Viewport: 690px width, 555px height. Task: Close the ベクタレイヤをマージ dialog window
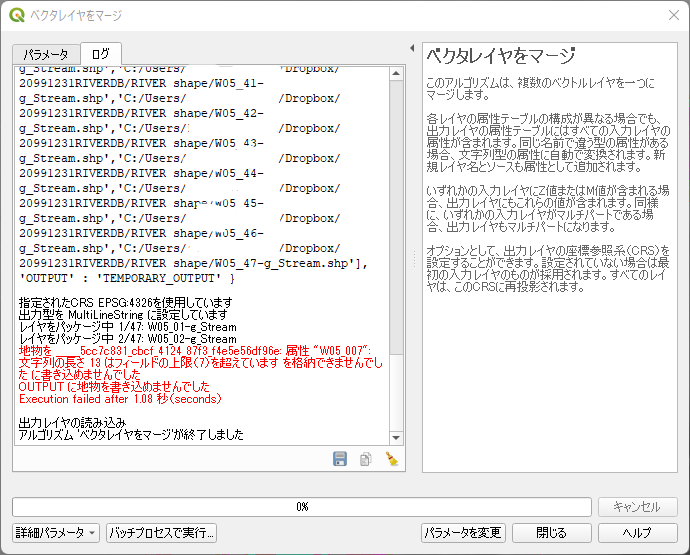click(x=672, y=15)
